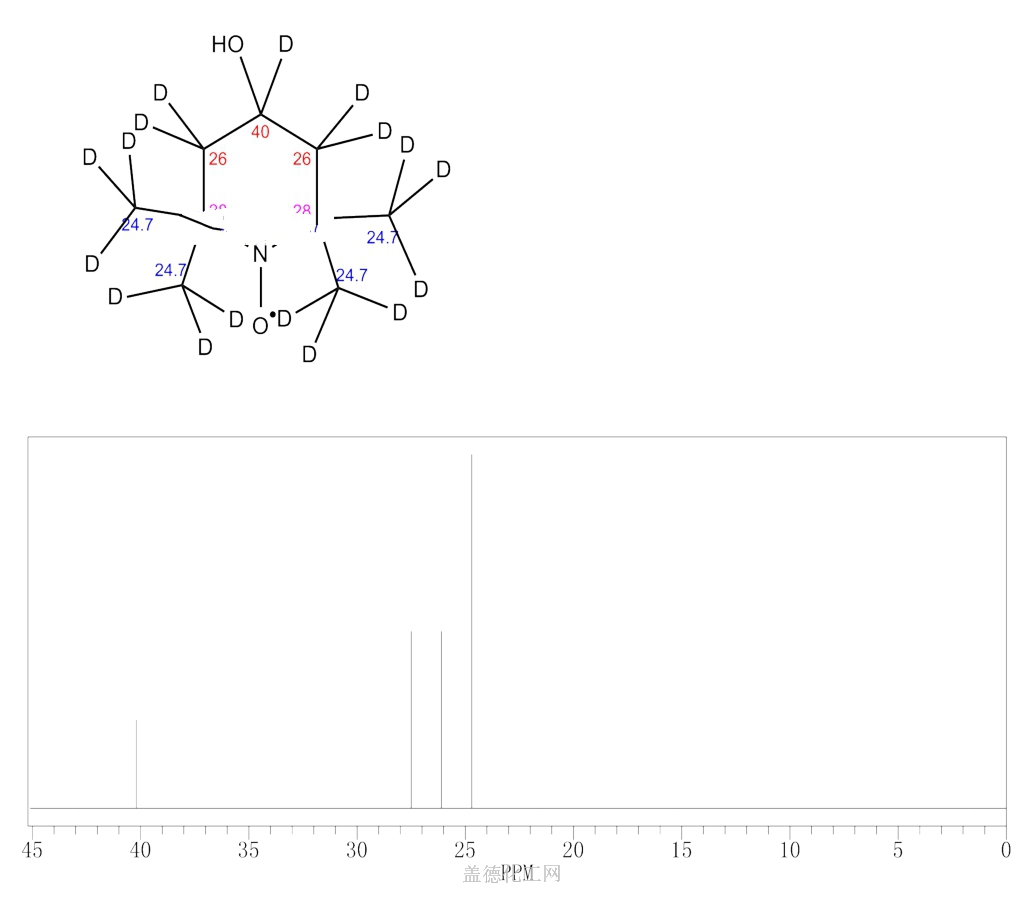
Task: Click the PPM axis title
Action: (x=517, y=873)
